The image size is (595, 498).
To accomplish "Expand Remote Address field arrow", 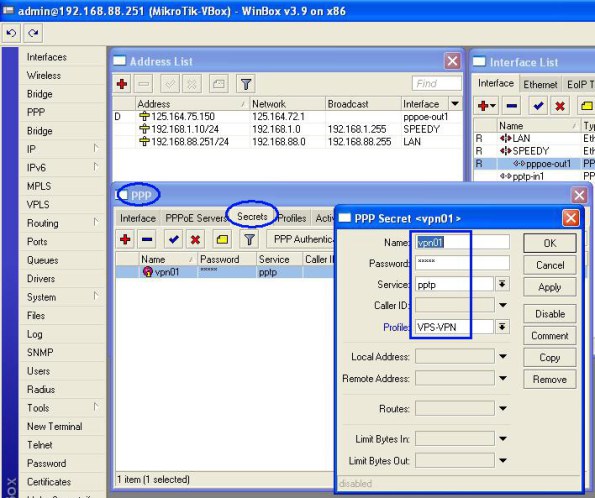I will (503, 378).
